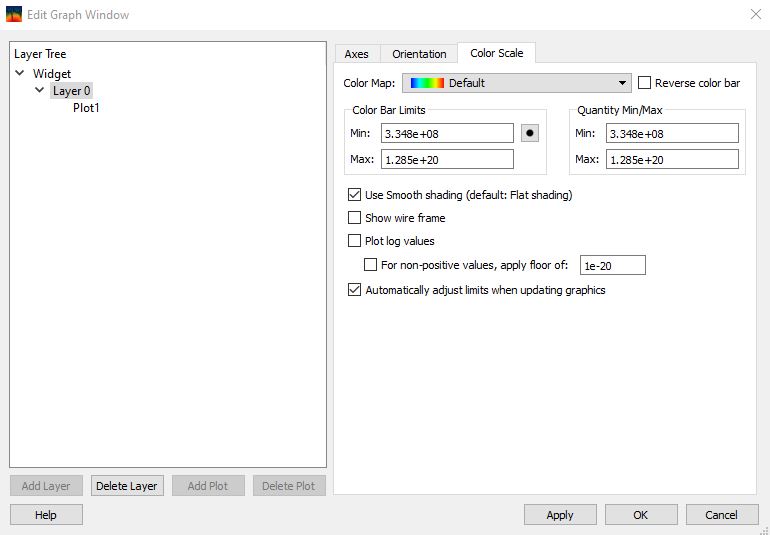Enable the Reverse color bar checkbox

(x=645, y=83)
